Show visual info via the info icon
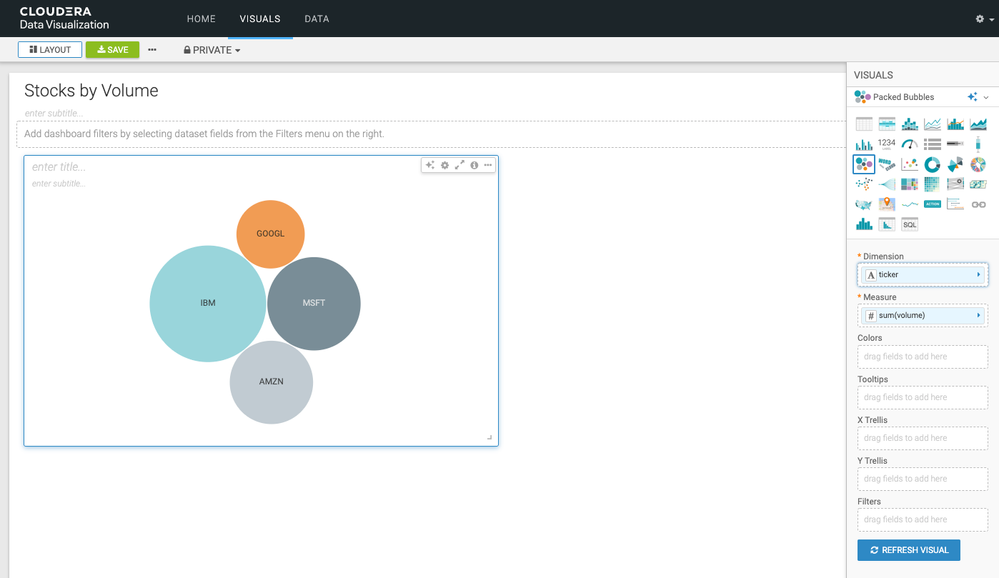The width and height of the screenshot is (999, 578). click(474, 165)
